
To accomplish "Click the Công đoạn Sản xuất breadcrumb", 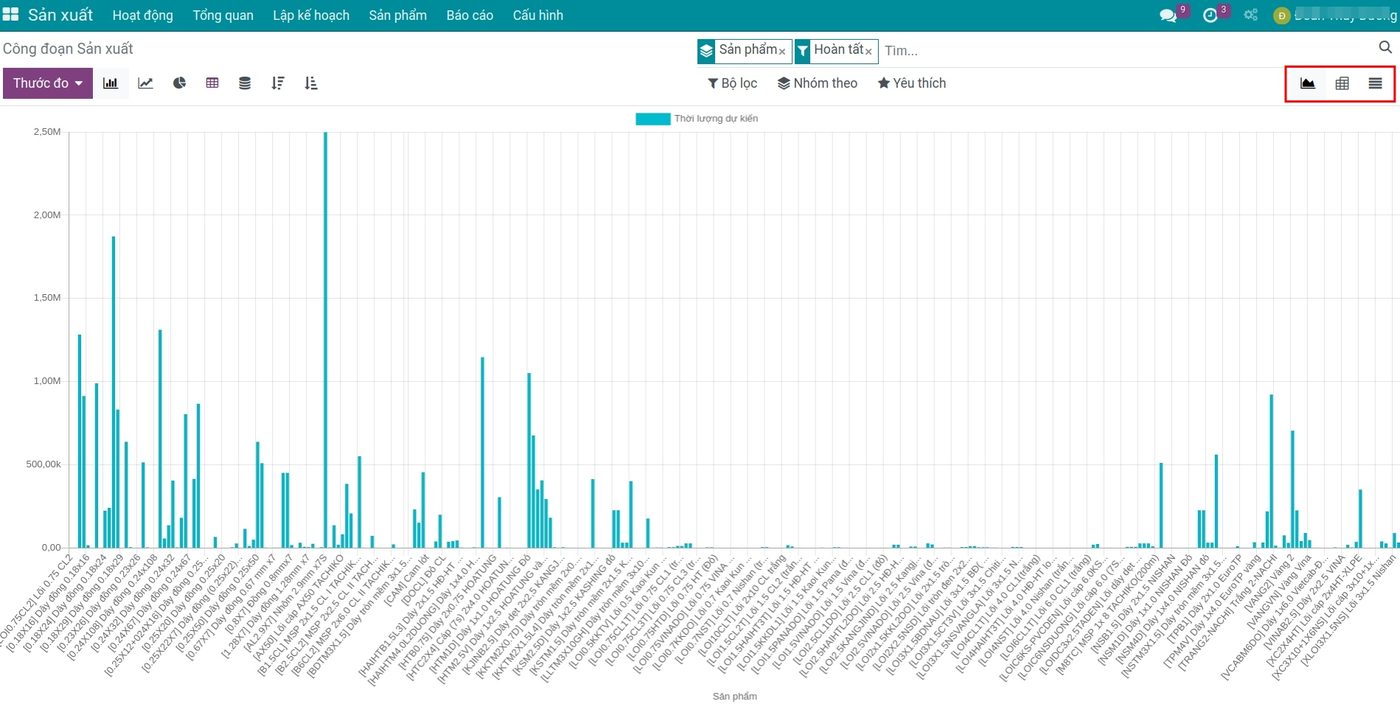I will coord(68,49).
